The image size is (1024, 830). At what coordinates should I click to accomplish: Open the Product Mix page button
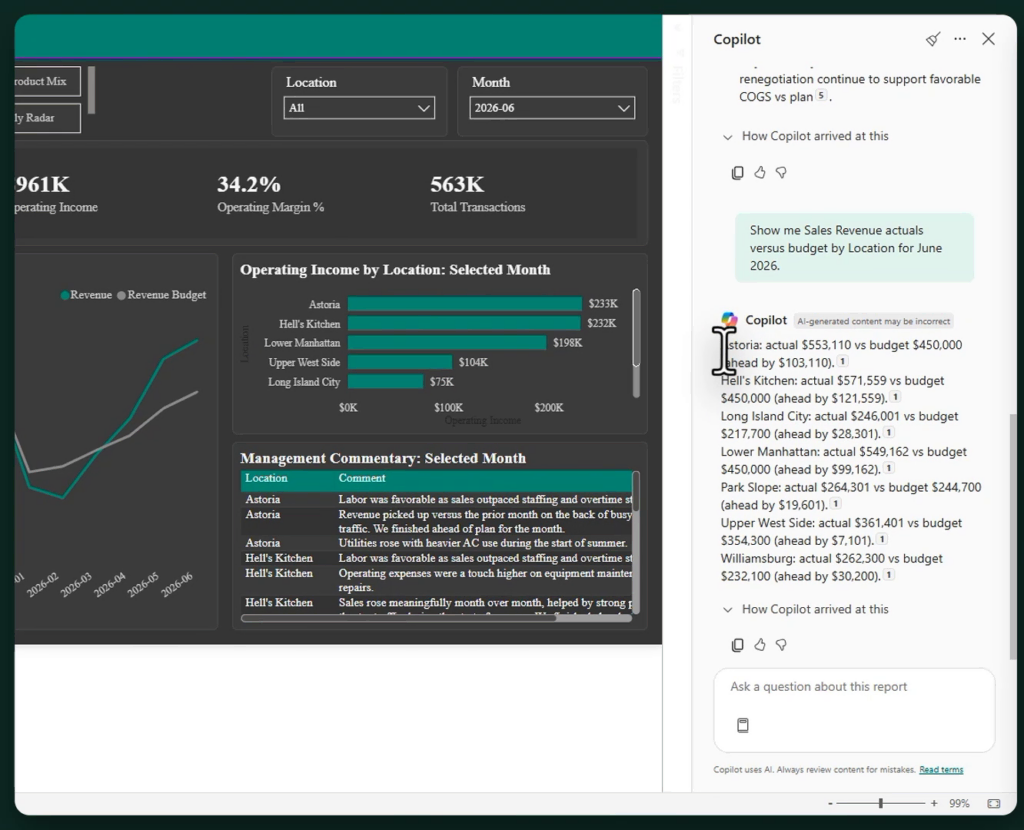pyautogui.click(x=48, y=82)
